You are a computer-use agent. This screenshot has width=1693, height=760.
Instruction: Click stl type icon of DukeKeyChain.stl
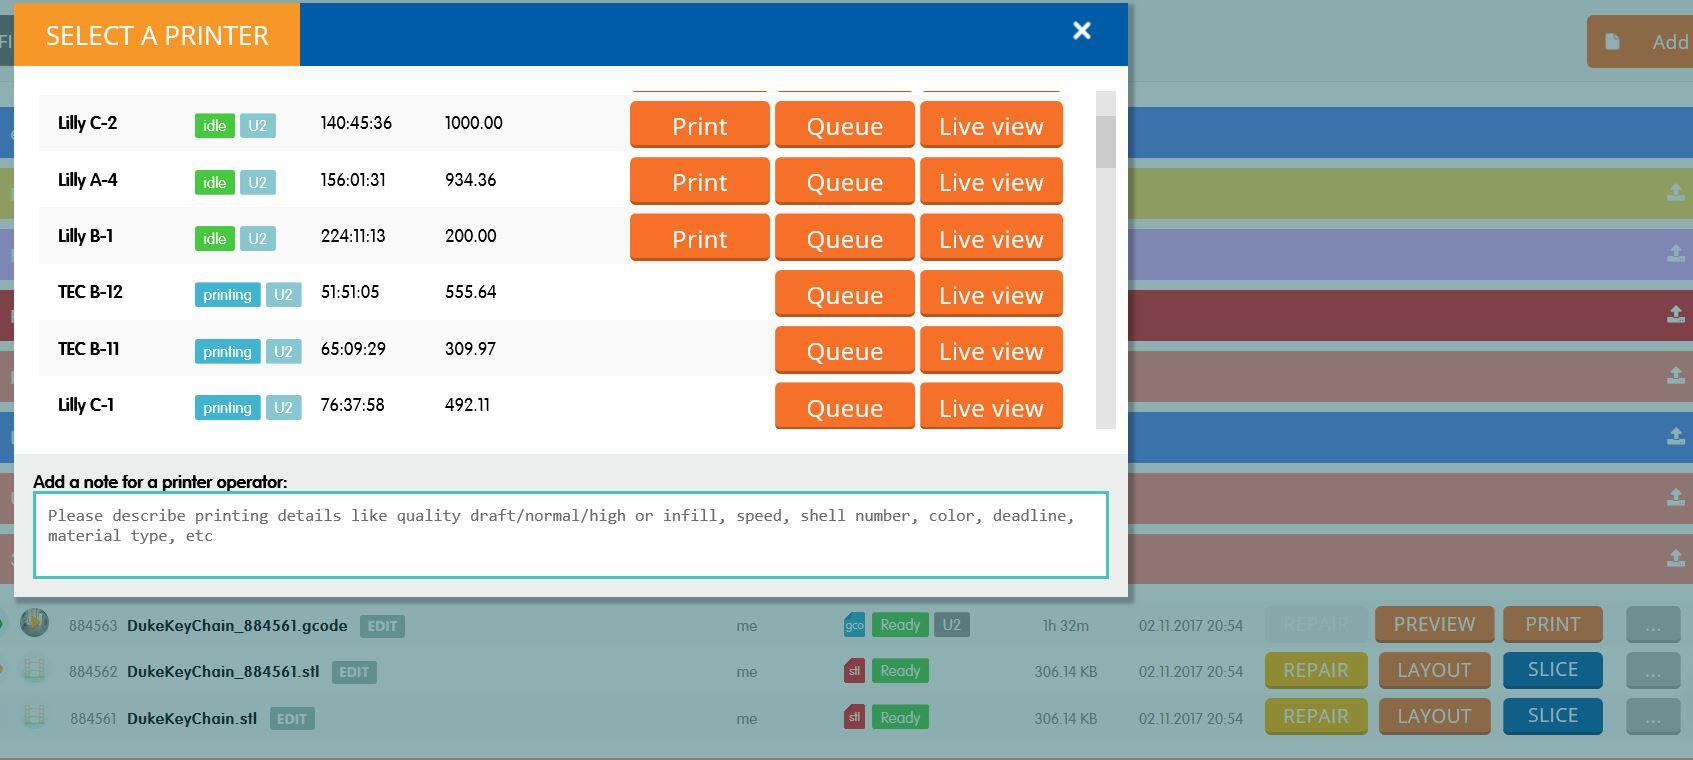[x=854, y=717]
